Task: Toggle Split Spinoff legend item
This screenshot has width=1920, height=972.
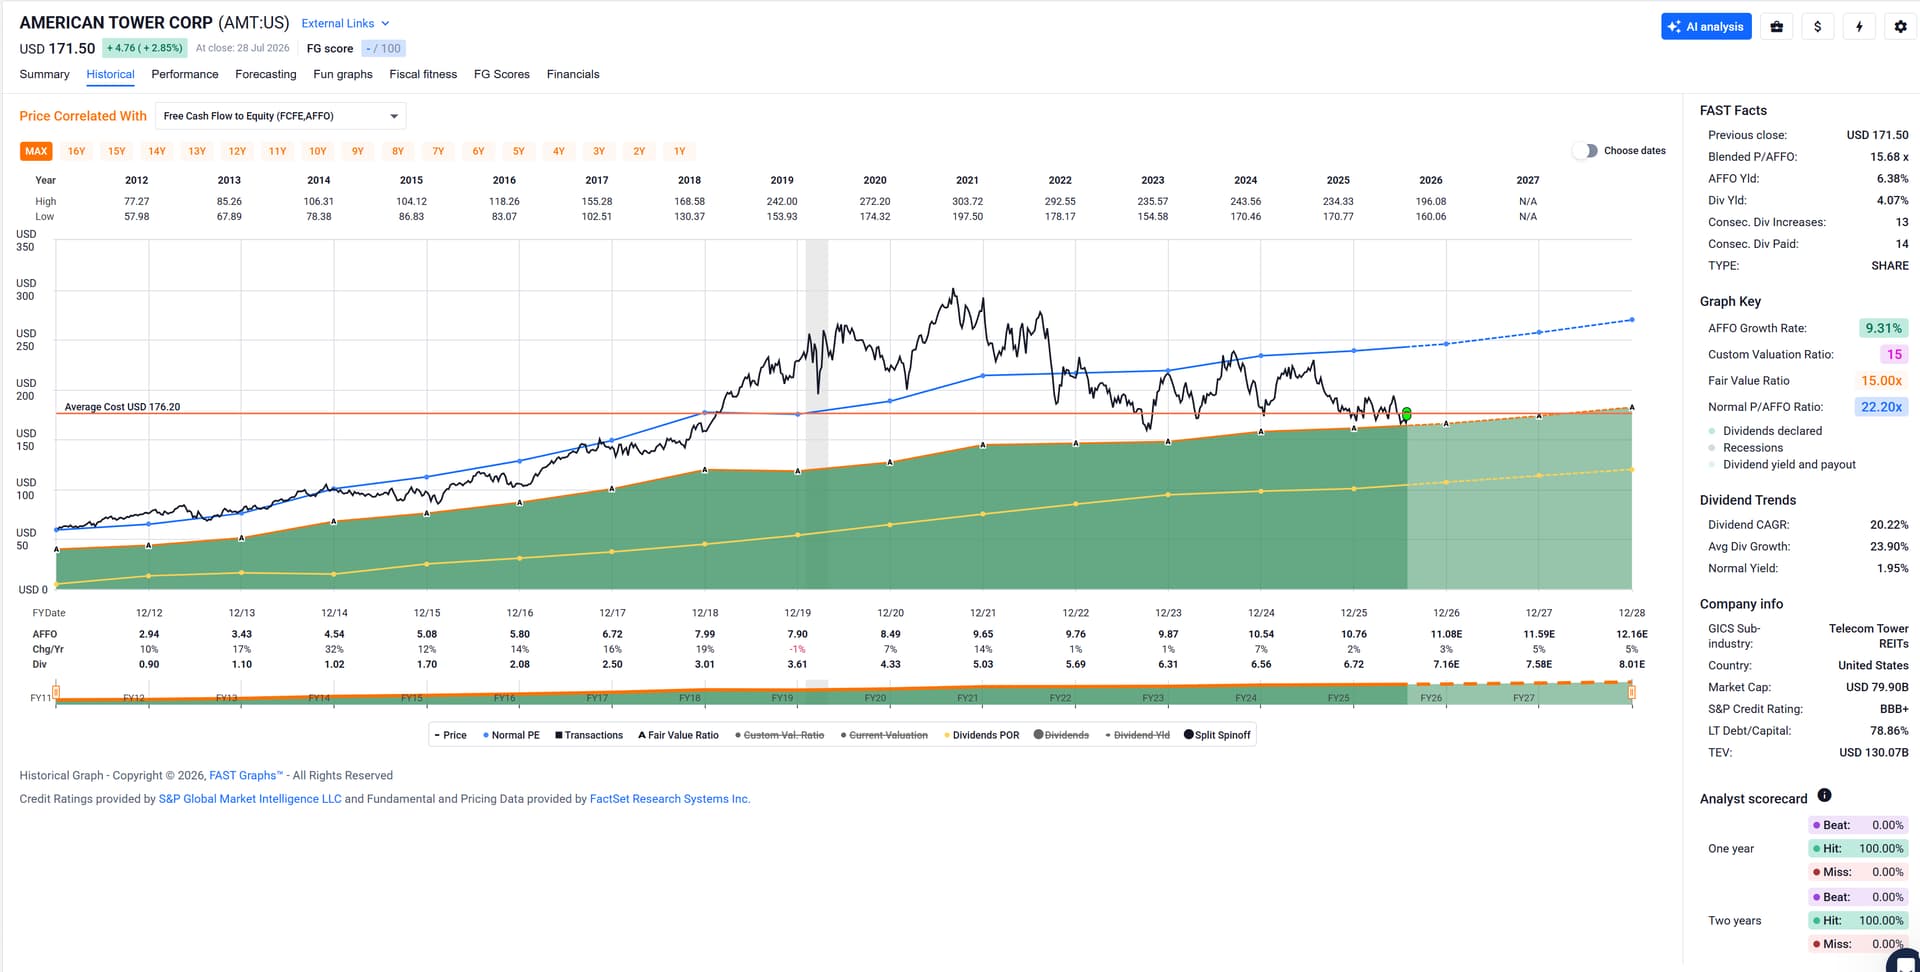Action: point(1217,735)
